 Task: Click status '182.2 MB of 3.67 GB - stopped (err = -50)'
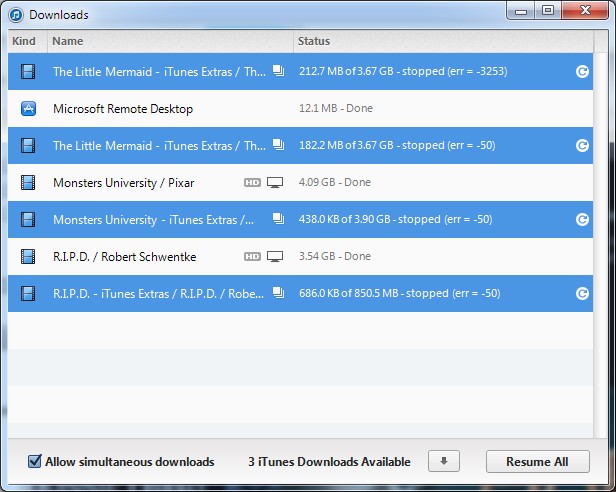397,145
